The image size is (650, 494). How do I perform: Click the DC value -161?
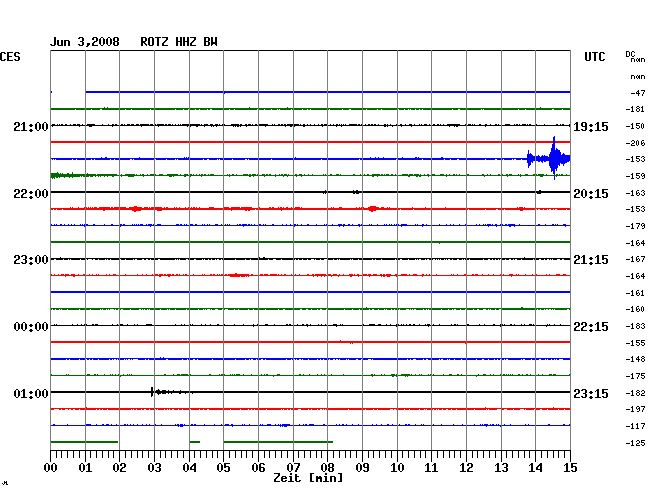(x=635, y=293)
